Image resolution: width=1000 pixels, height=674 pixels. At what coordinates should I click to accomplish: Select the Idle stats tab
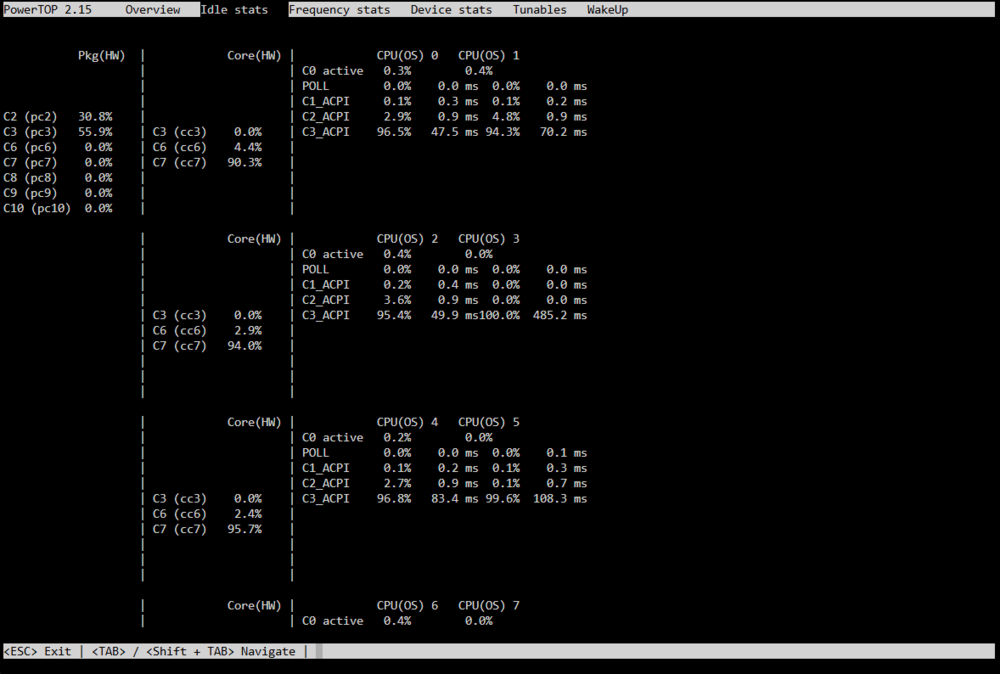[x=234, y=10]
